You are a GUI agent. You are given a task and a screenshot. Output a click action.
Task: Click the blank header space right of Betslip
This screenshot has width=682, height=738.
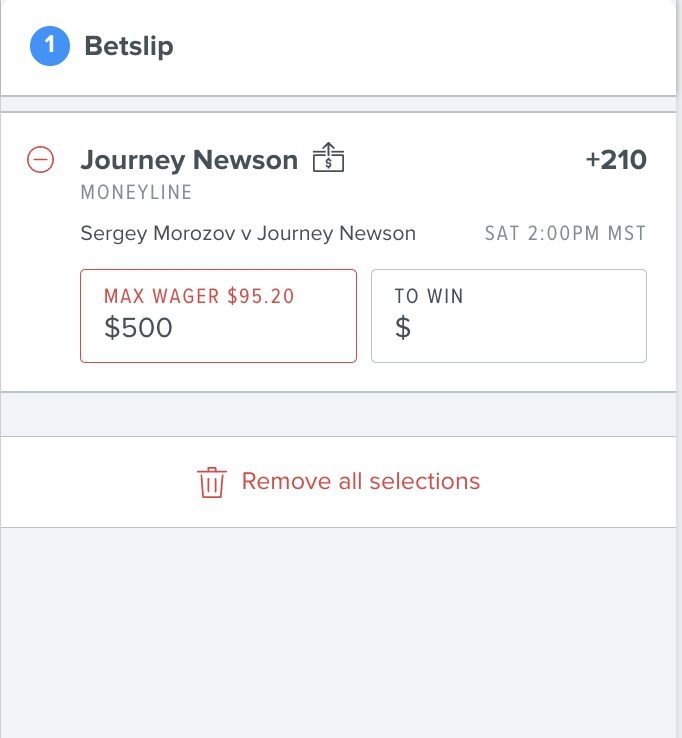(424, 46)
